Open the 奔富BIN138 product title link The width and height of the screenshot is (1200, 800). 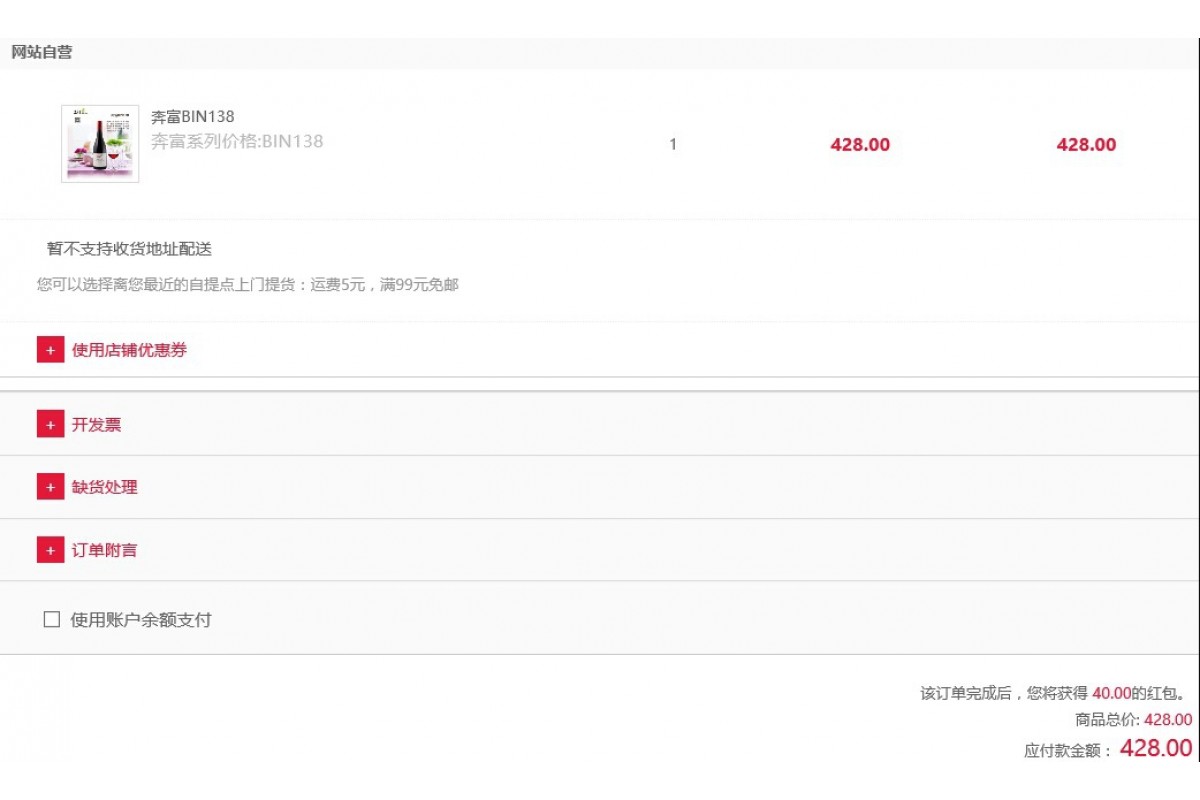[192, 117]
